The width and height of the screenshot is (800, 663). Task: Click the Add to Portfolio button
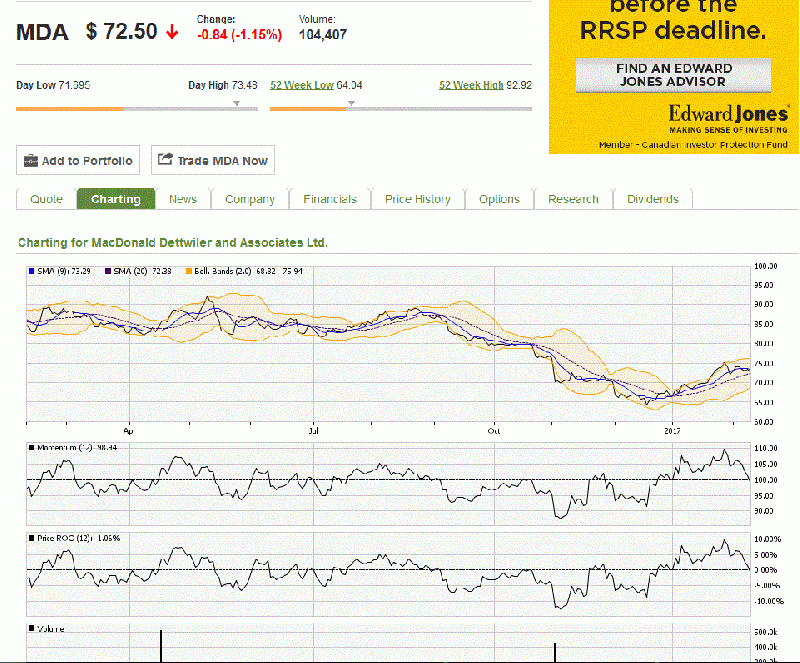pos(78,160)
